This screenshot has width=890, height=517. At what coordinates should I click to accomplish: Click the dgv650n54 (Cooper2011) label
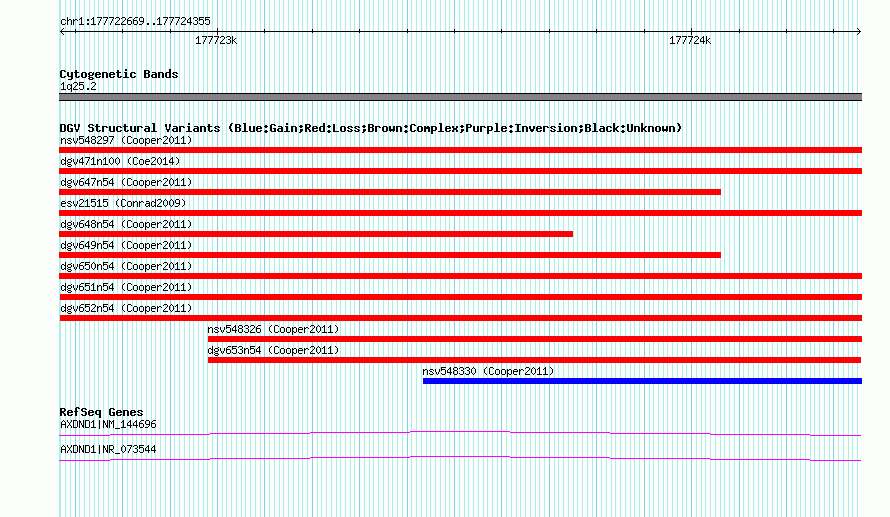126,266
